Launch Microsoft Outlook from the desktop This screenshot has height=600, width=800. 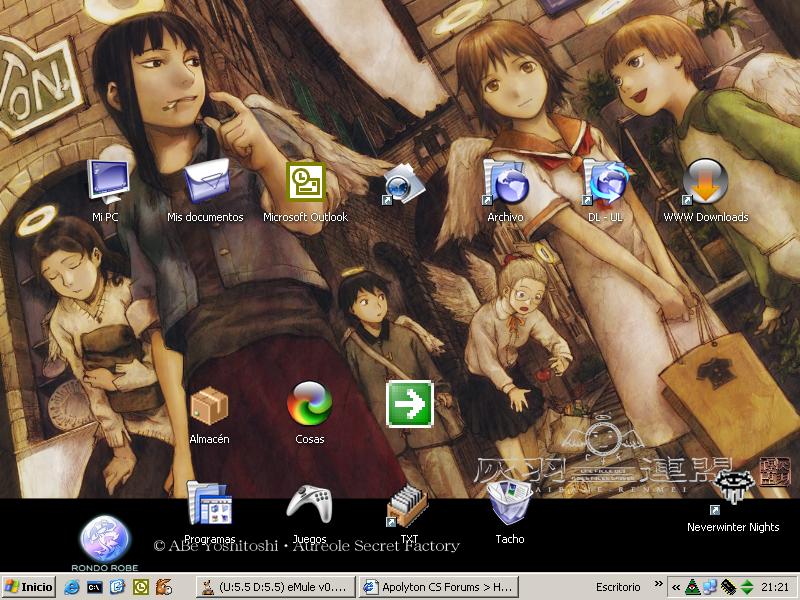pyautogui.click(x=305, y=182)
